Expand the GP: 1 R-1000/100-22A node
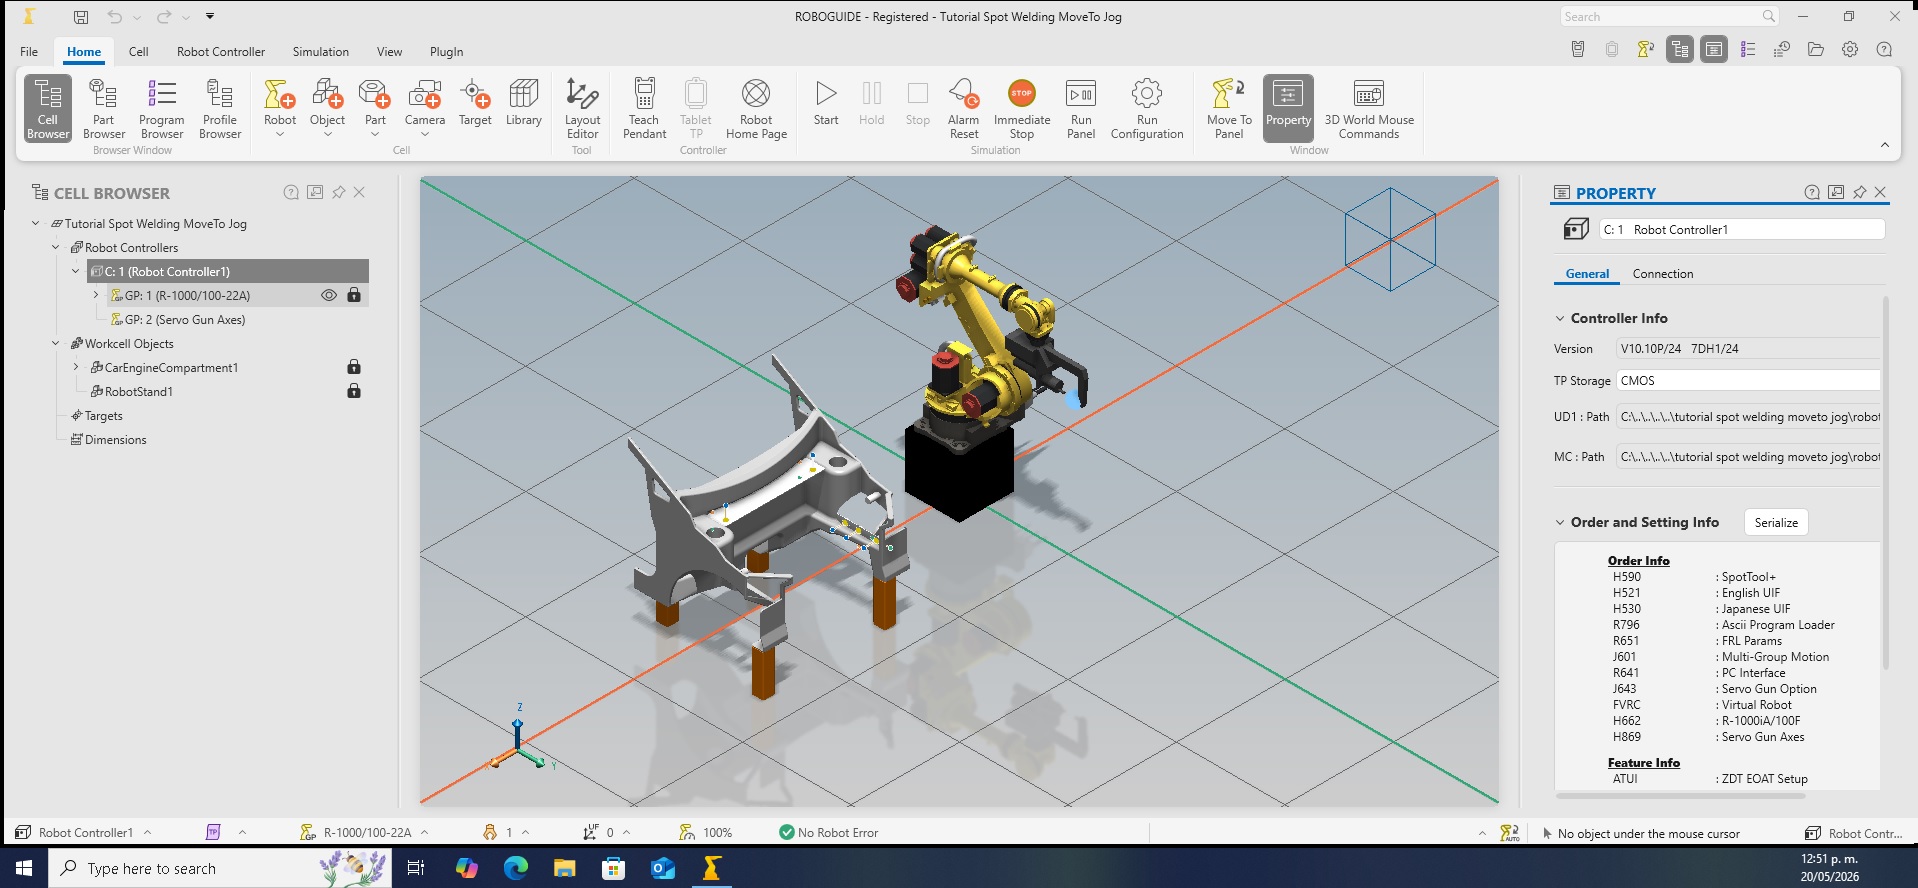This screenshot has height=888, width=1918. [x=96, y=295]
